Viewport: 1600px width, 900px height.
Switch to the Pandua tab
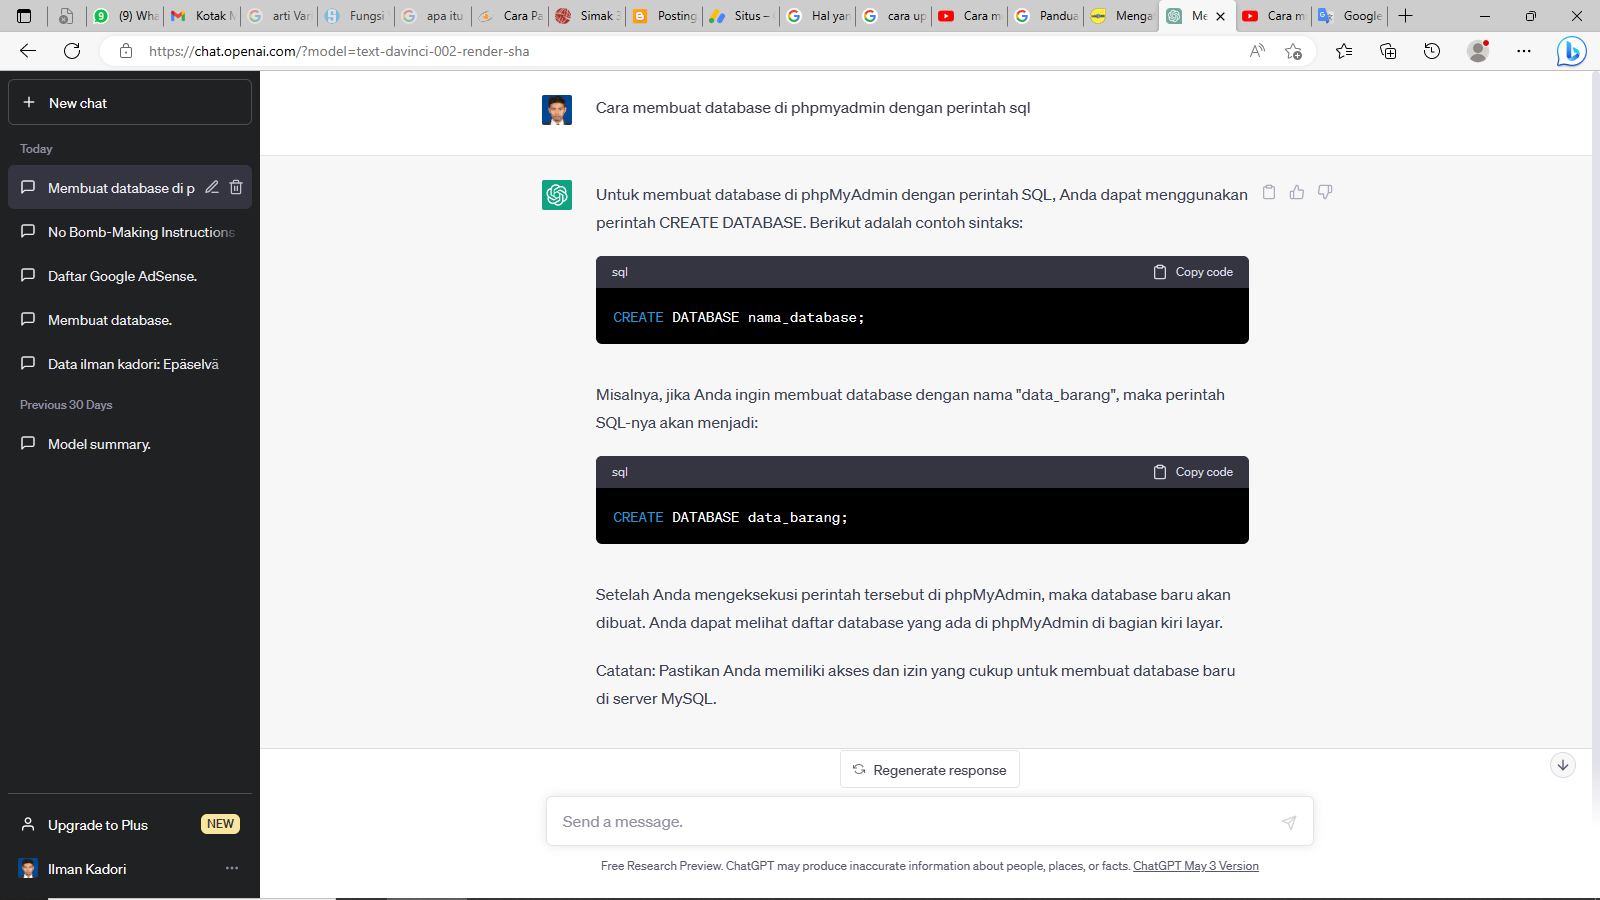(1047, 16)
